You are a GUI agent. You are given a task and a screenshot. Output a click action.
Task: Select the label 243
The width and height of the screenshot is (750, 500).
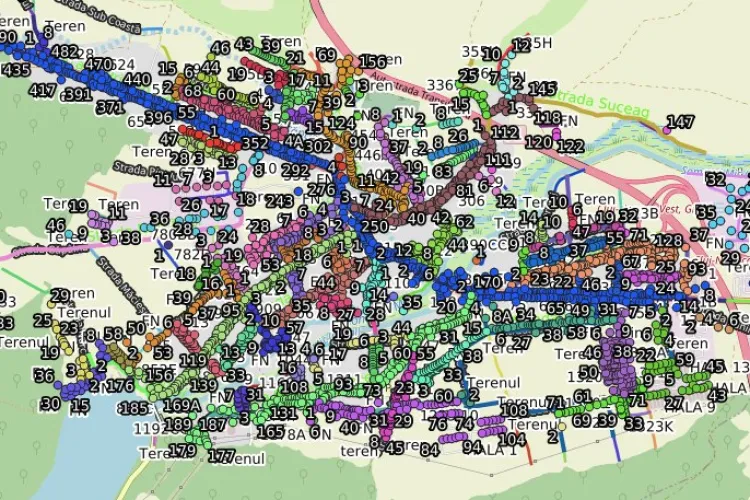pyautogui.click(x=280, y=201)
